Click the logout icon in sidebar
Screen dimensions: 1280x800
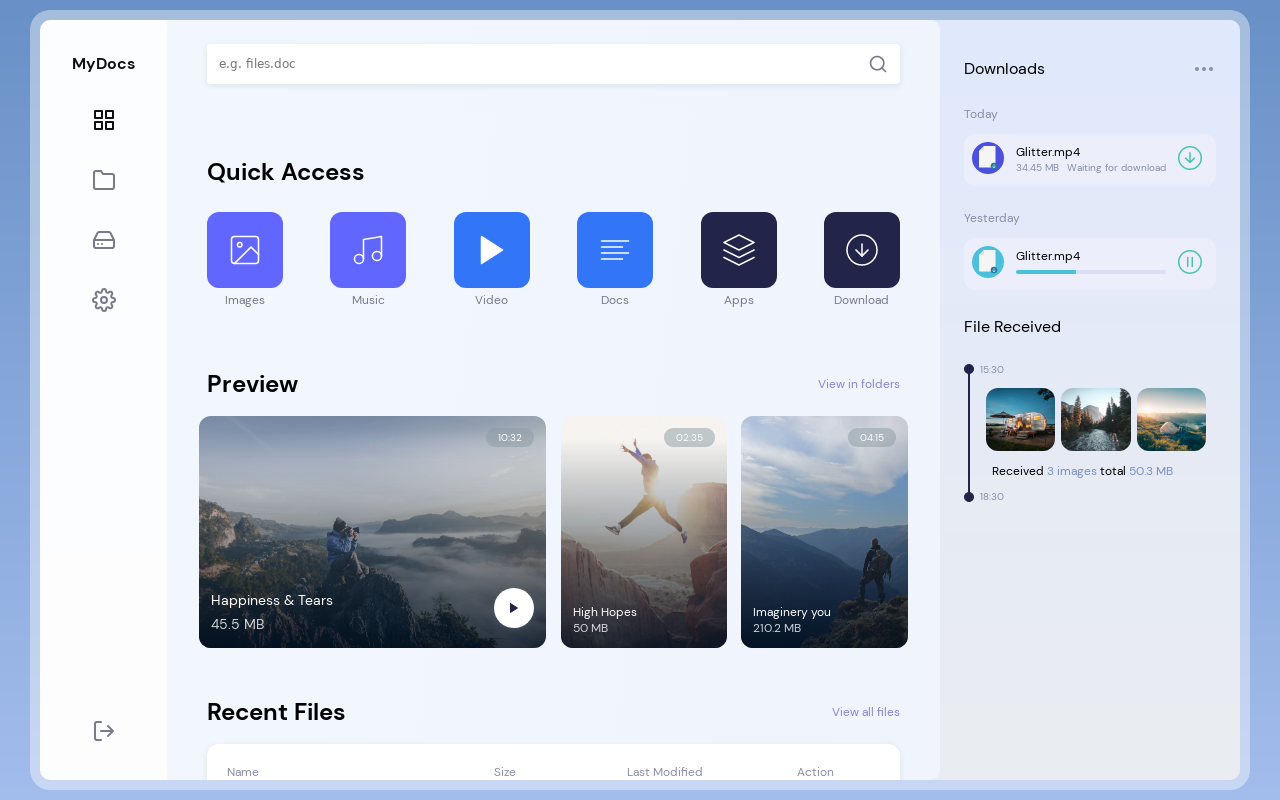tap(104, 731)
